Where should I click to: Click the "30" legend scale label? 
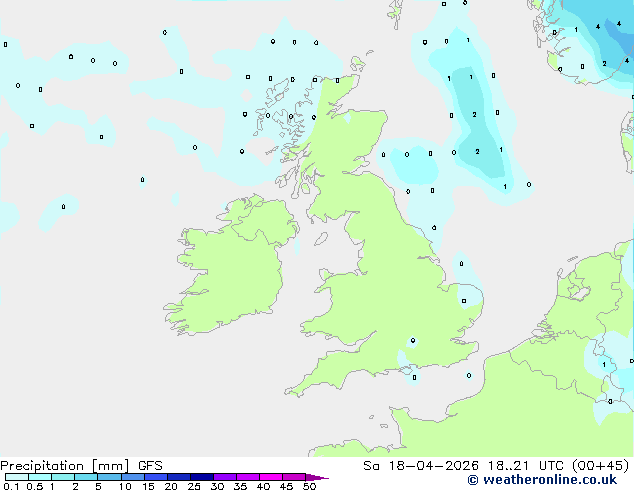(217, 486)
